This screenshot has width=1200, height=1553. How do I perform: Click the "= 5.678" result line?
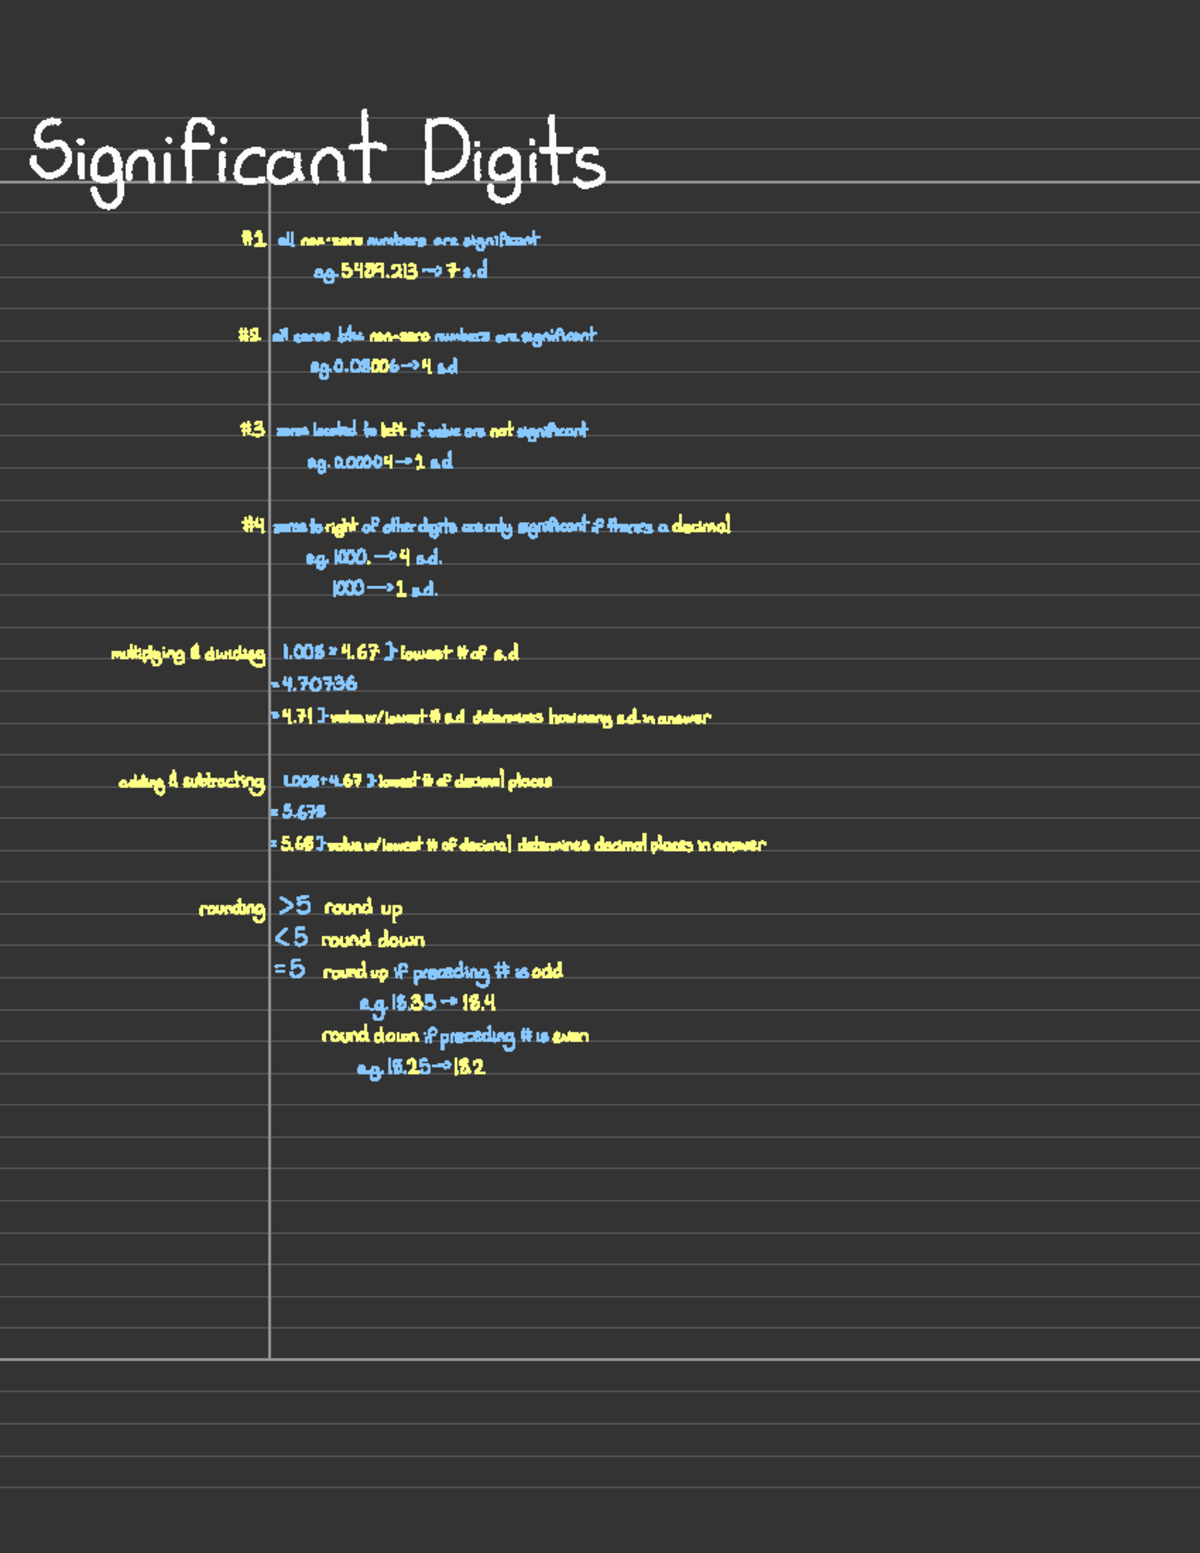click(x=302, y=812)
